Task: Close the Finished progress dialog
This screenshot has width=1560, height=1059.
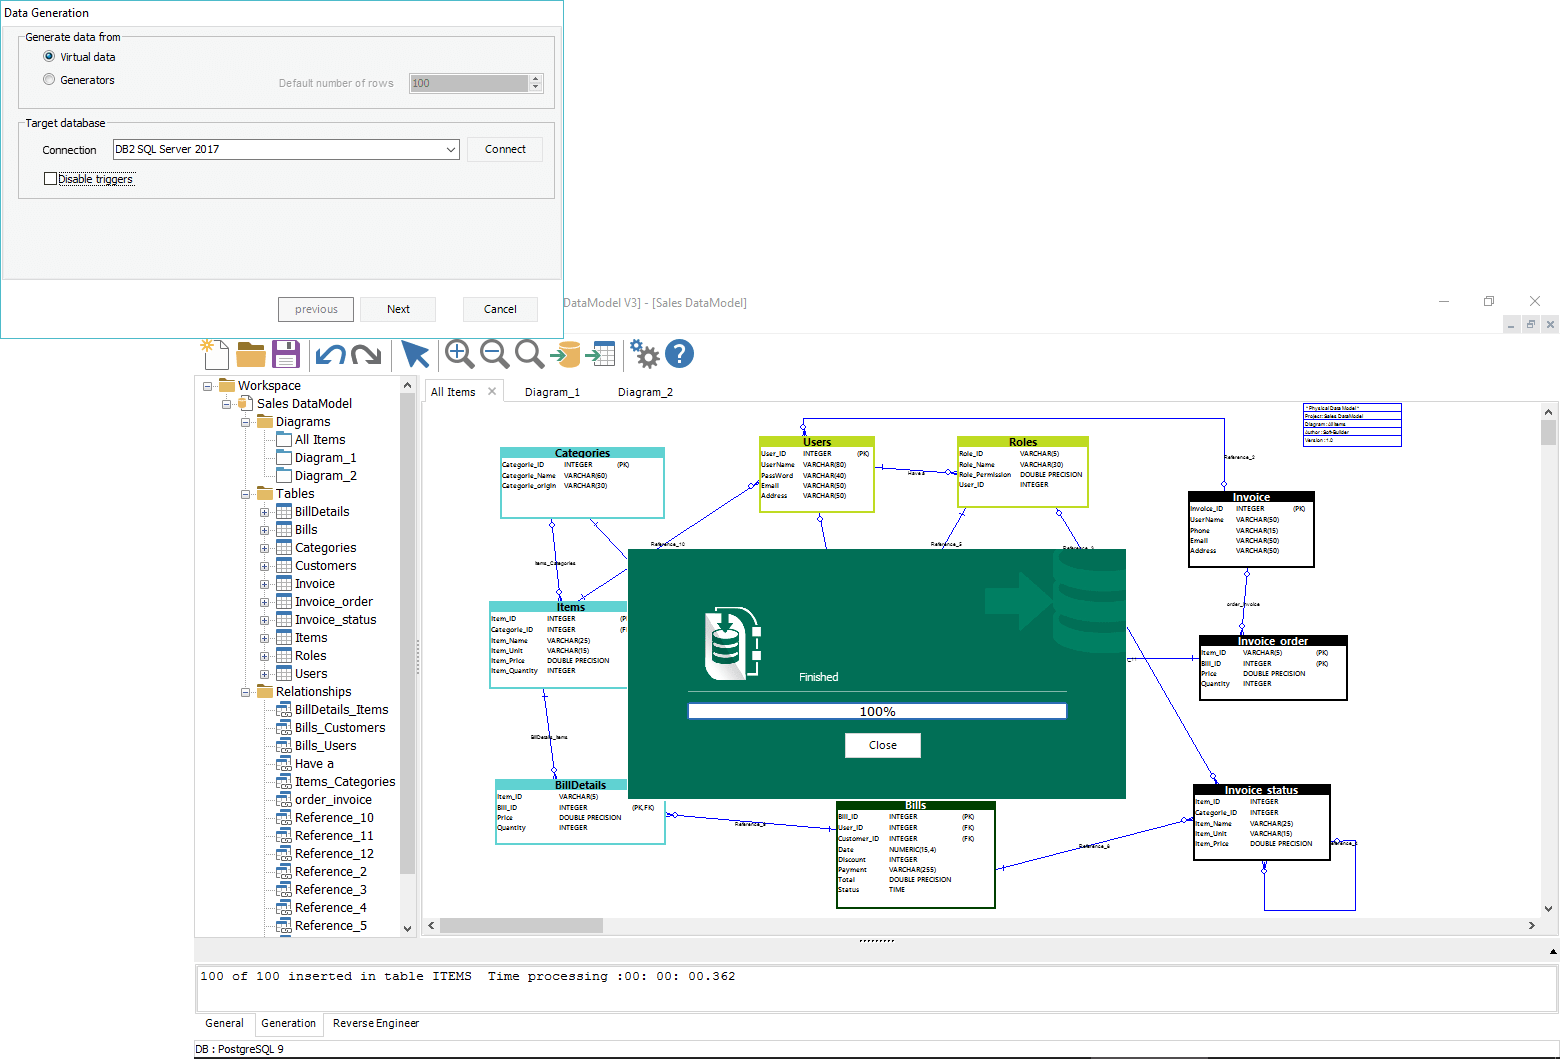Action: [x=882, y=745]
